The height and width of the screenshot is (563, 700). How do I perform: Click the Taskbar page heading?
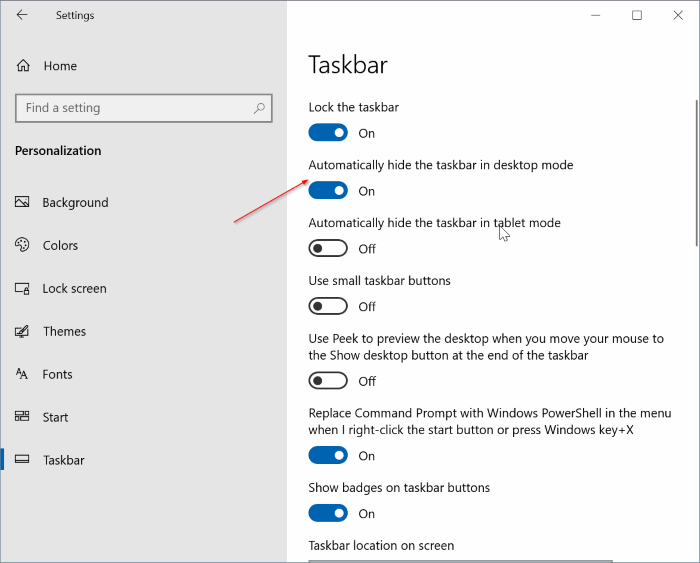[x=348, y=65]
